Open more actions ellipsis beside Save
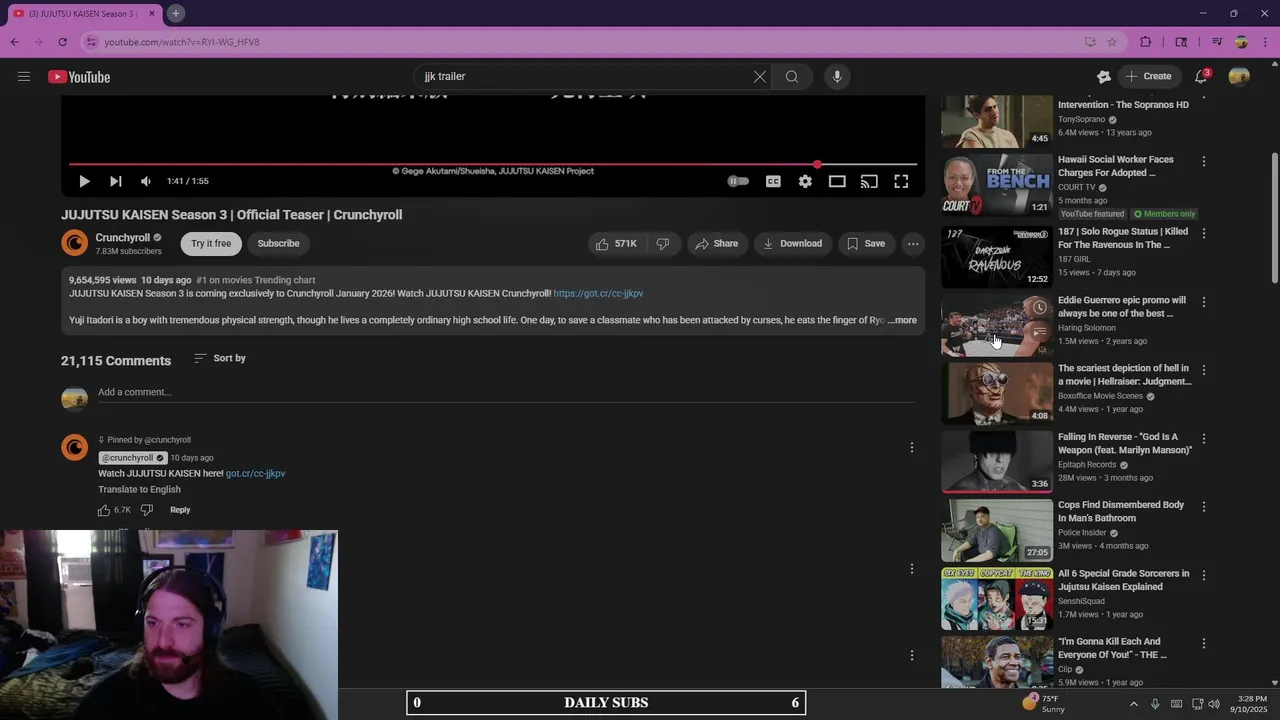The height and width of the screenshot is (720, 1280). (913, 243)
